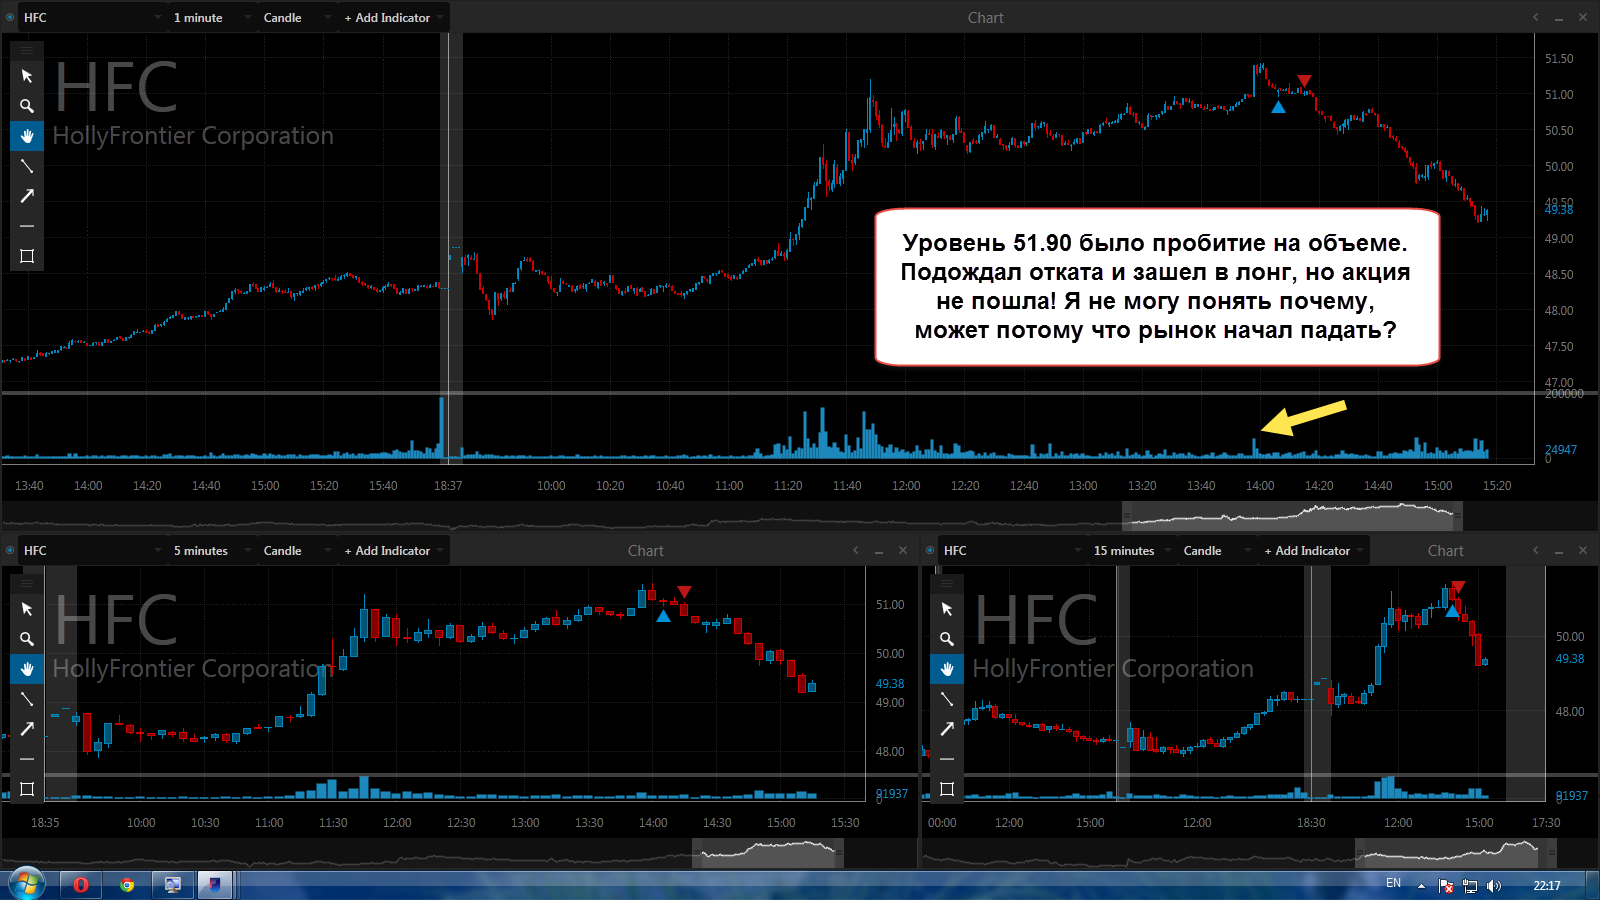
Task: Click the toolbar grip handle in the 1 minute chart
Action: (x=27, y=49)
